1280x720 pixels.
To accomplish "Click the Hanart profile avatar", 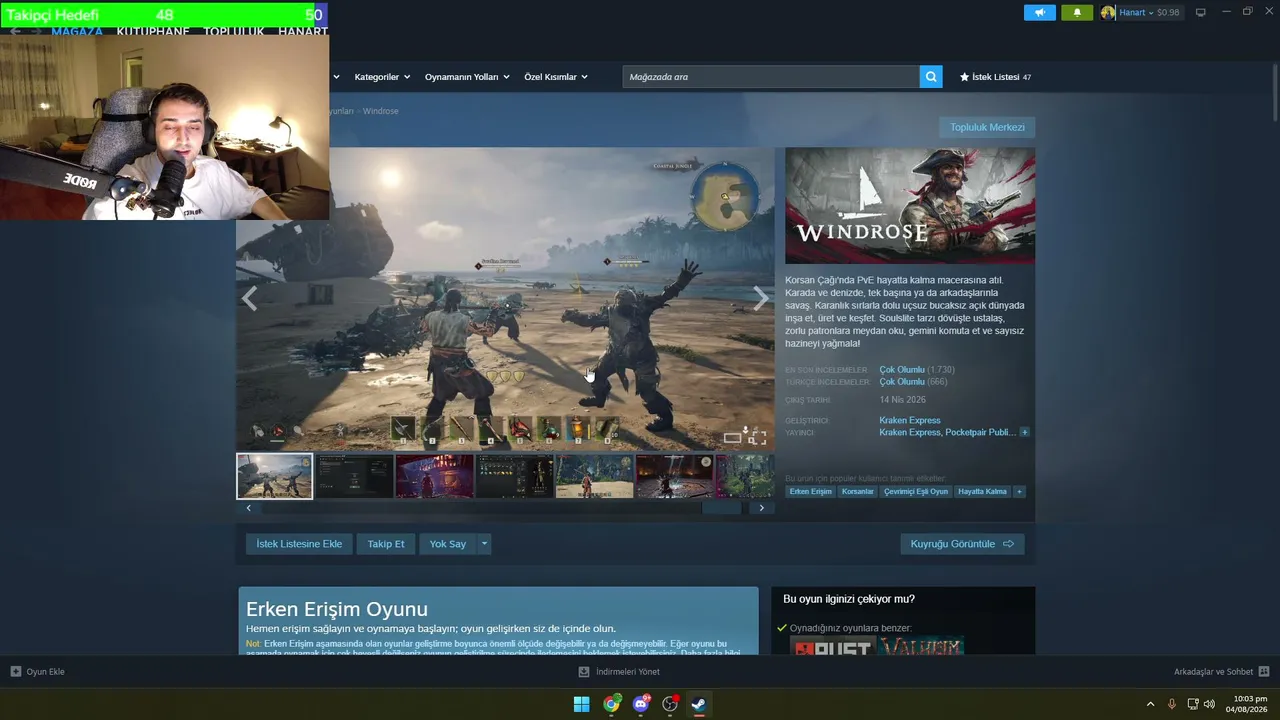I will (x=1108, y=13).
